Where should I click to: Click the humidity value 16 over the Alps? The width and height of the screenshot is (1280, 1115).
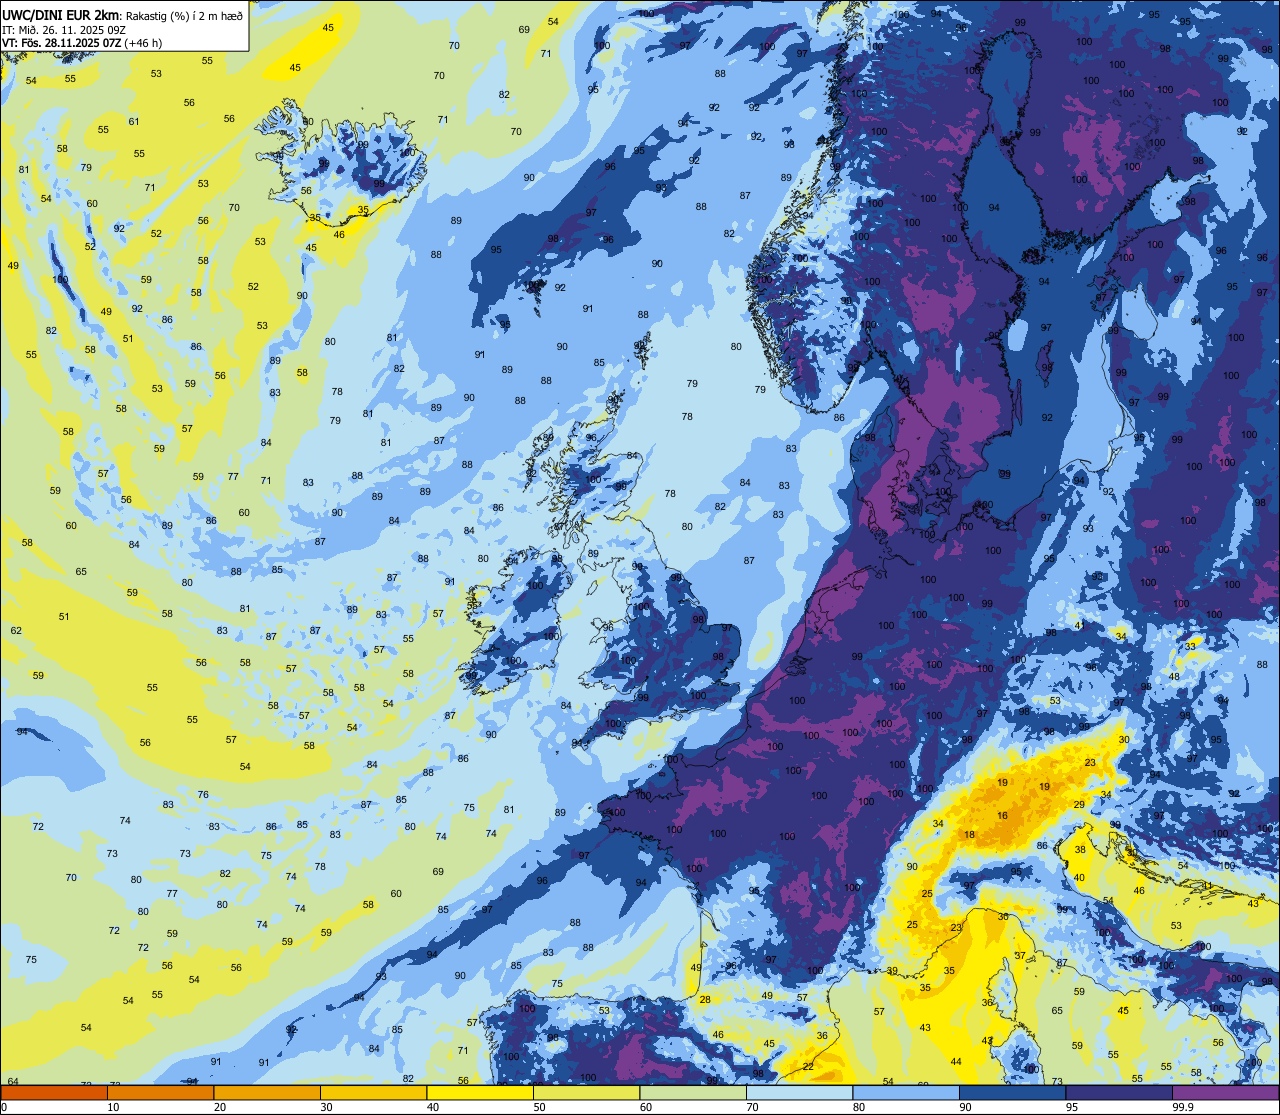coord(1002,816)
